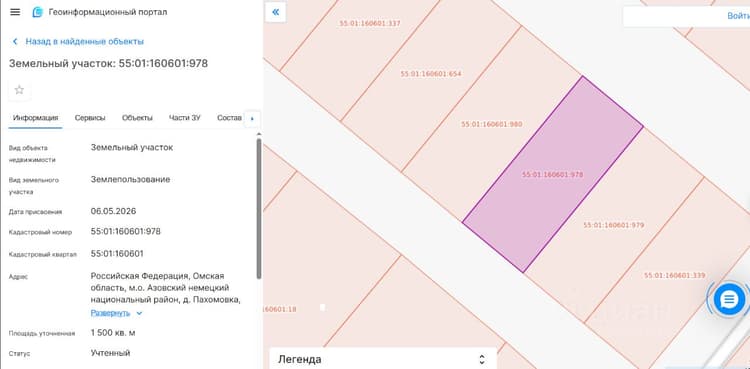Click the back arrow to found objects
Screen dimensions: 750x369
click(x=15, y=42)
